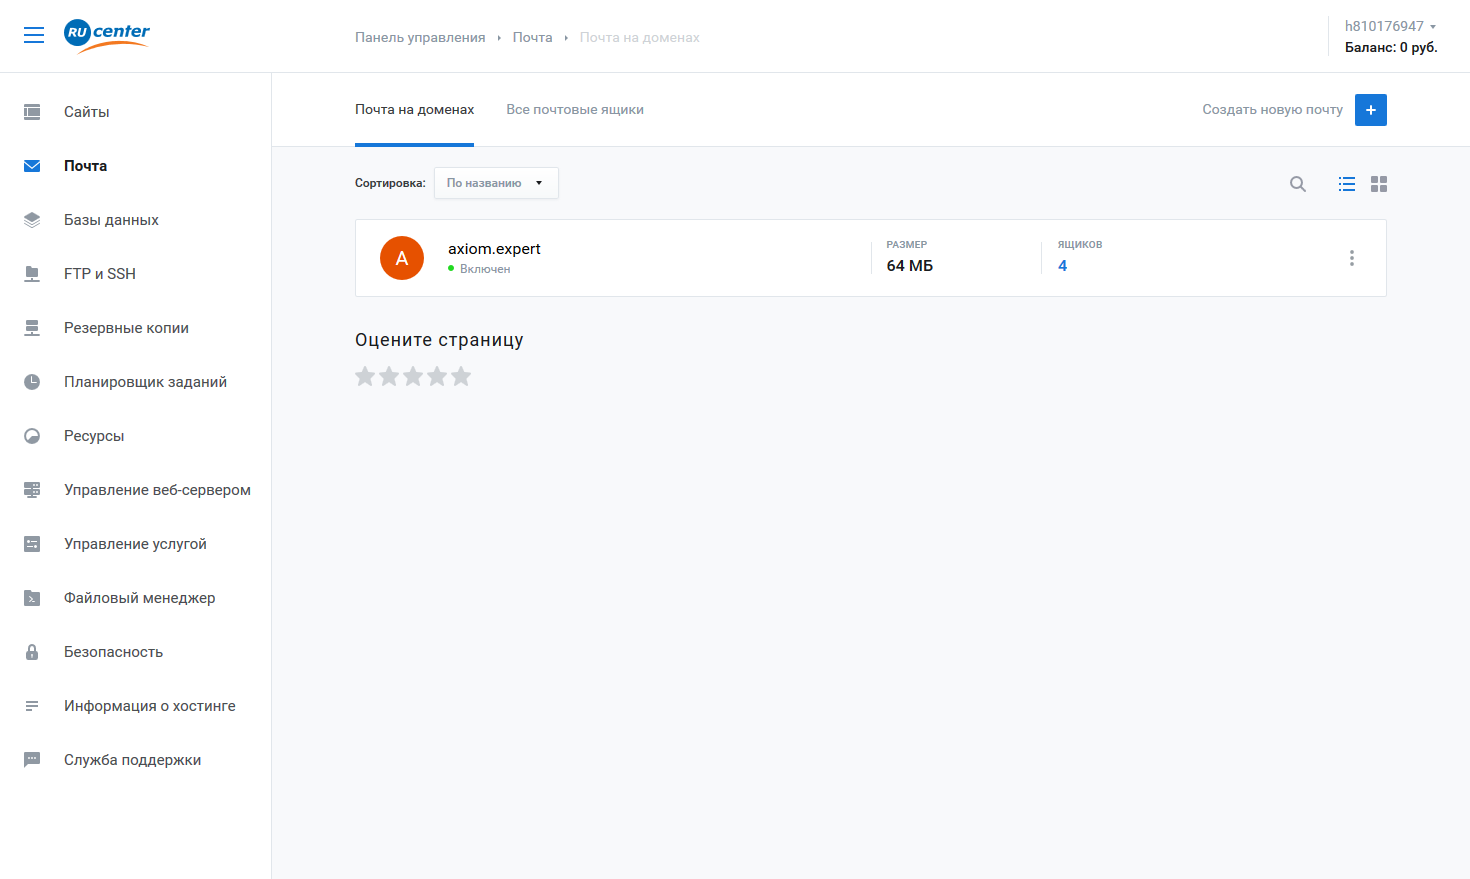Click the blue plus create button

pyautogui.click(x=1371, y=110)
